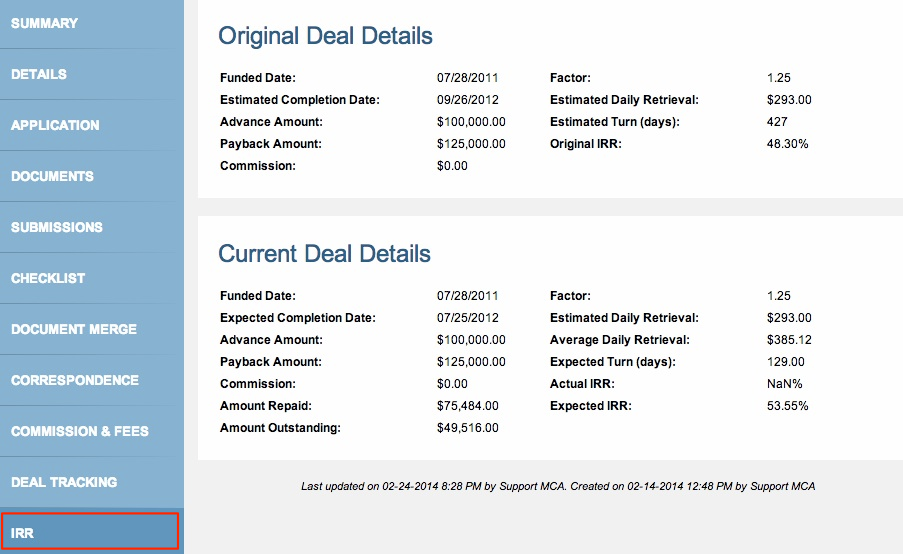Click the Estimated Completion Date label

(x=299, y=100)
